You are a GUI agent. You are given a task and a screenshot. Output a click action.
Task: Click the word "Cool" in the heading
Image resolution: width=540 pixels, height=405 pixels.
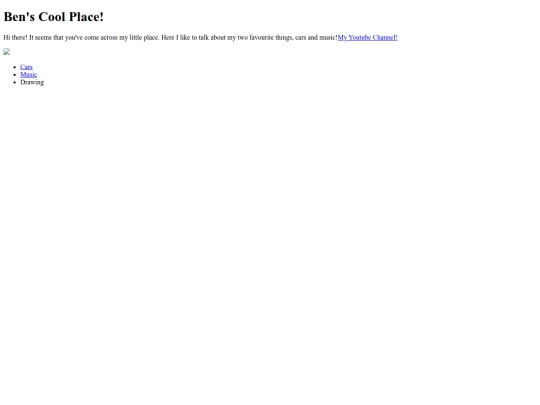click(x=52, y=17)
